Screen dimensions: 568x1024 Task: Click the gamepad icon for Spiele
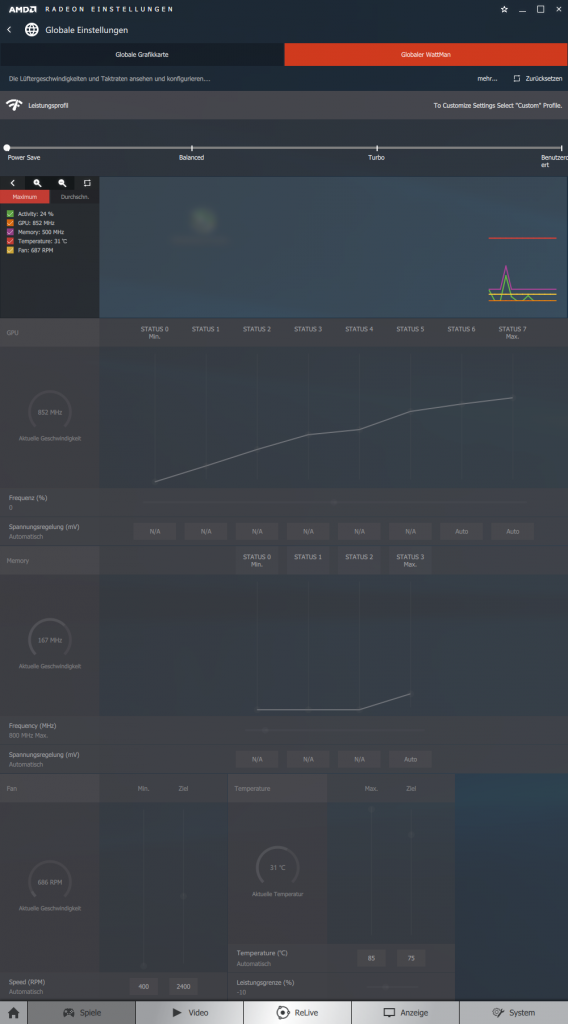69,1013
